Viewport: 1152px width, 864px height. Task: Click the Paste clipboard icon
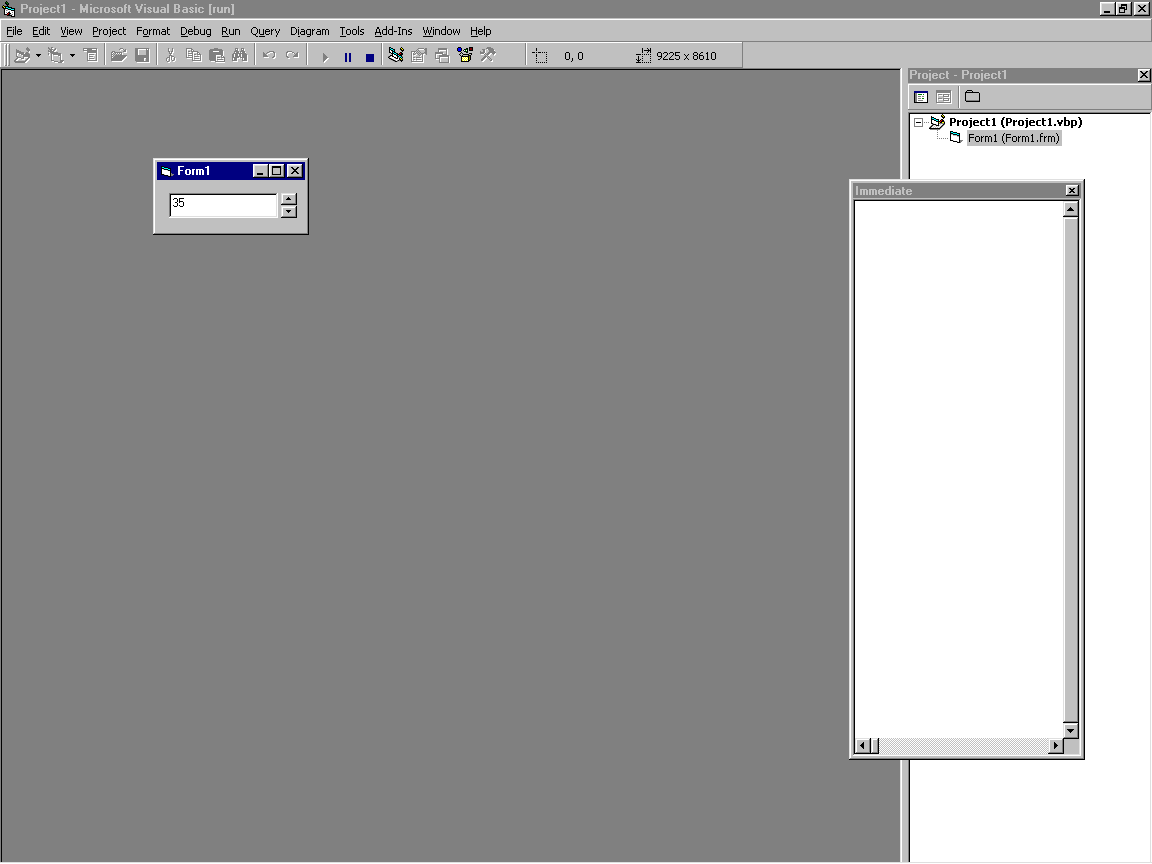pos(217,56)
